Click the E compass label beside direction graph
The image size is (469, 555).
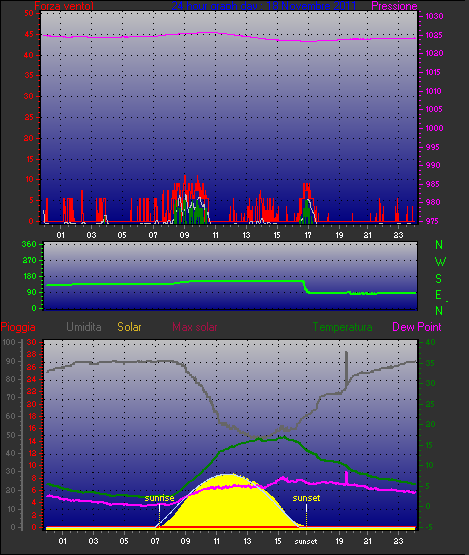438,294
